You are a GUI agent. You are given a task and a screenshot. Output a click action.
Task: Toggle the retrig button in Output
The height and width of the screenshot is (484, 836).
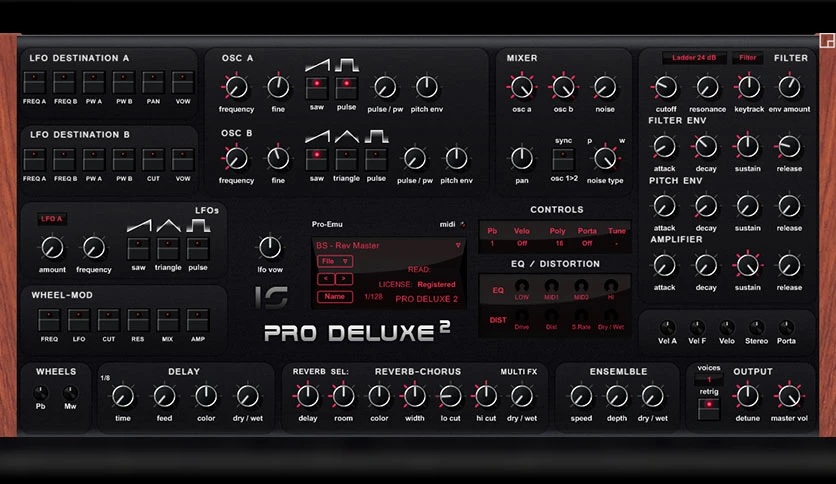(x=709, y=408)
